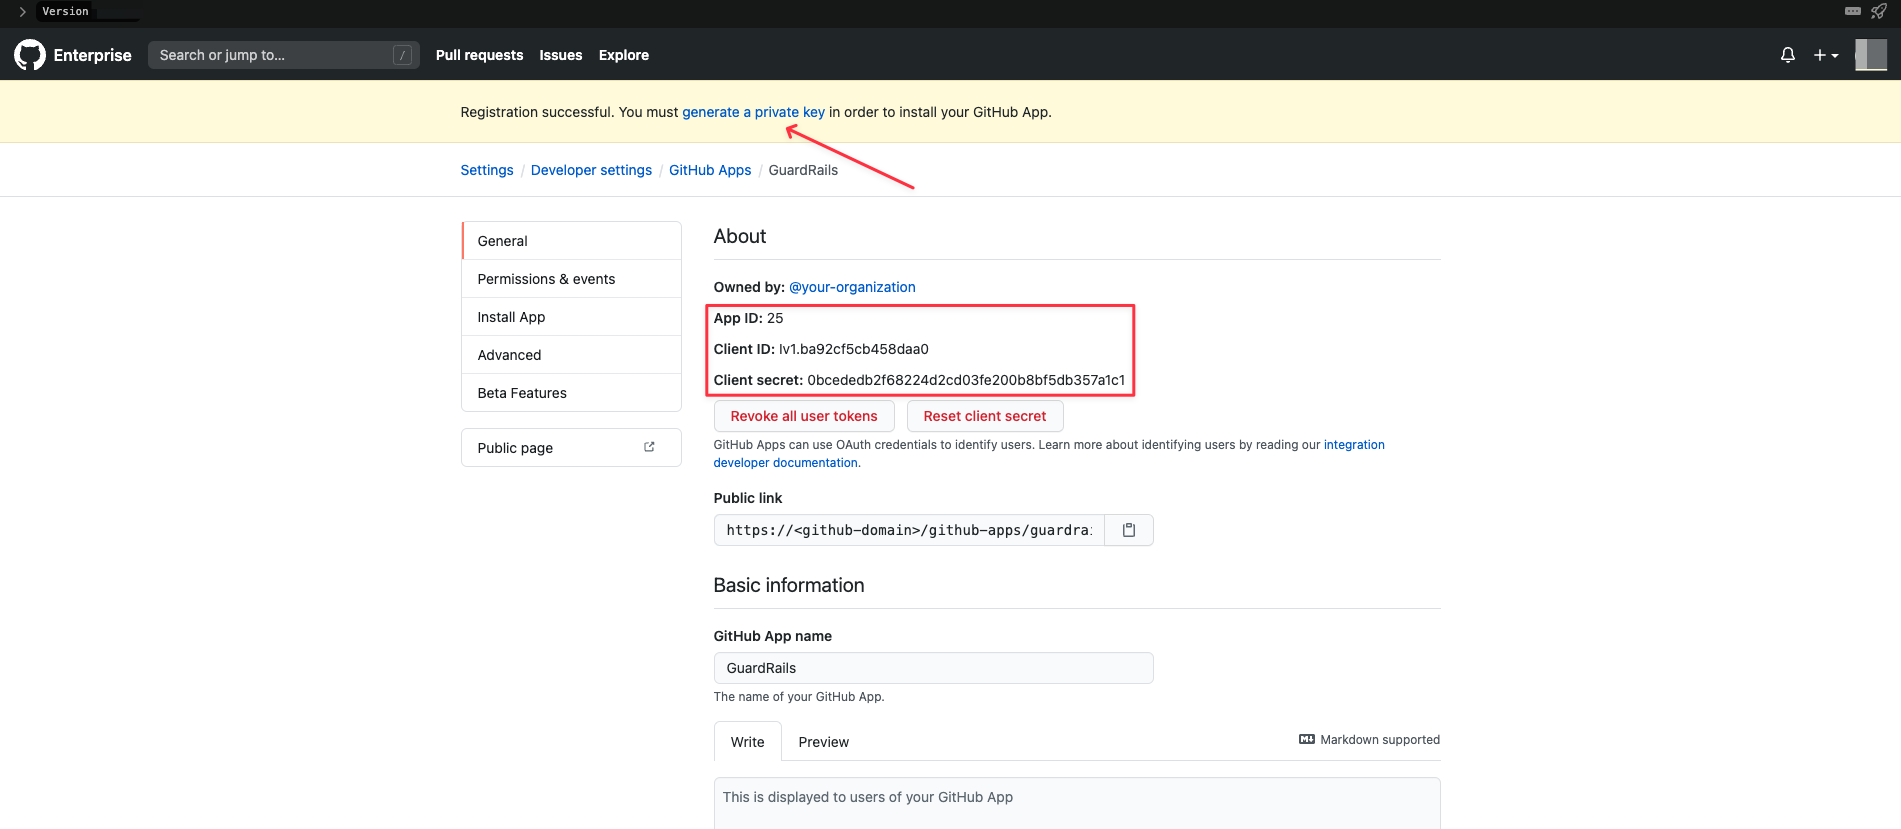Click the keyboard icon in top bar
This screenshot has height=829, width=1901.
pyautogui.click(x=1853, y=11)
